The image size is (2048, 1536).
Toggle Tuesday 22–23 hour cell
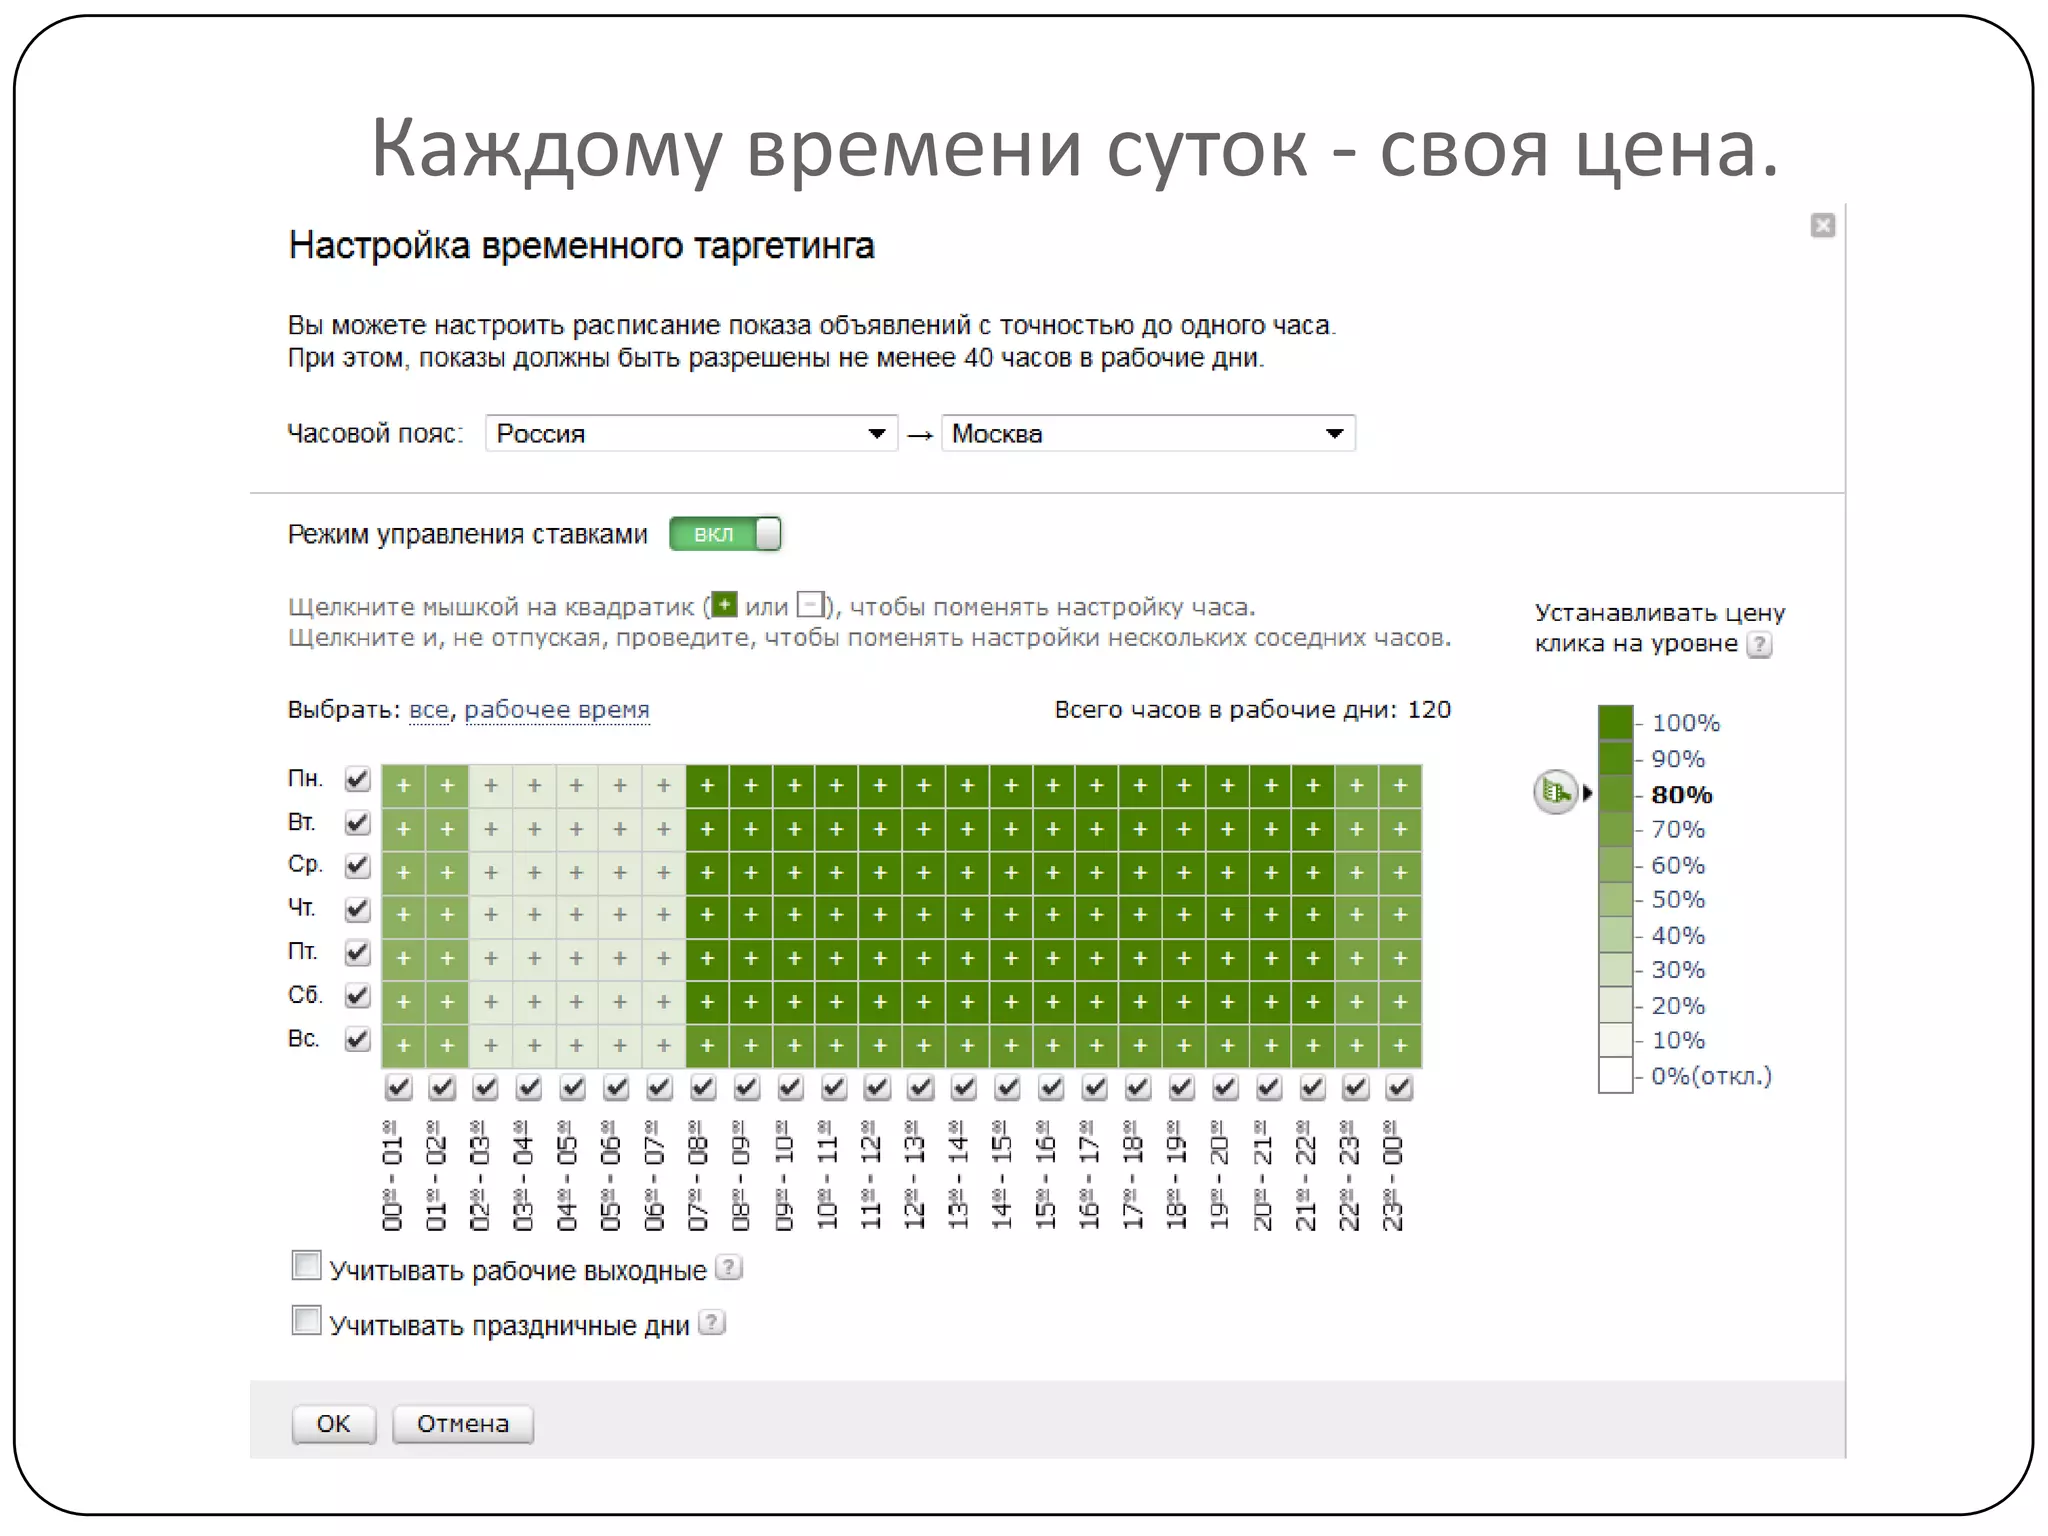click(x=1357, y=829)
